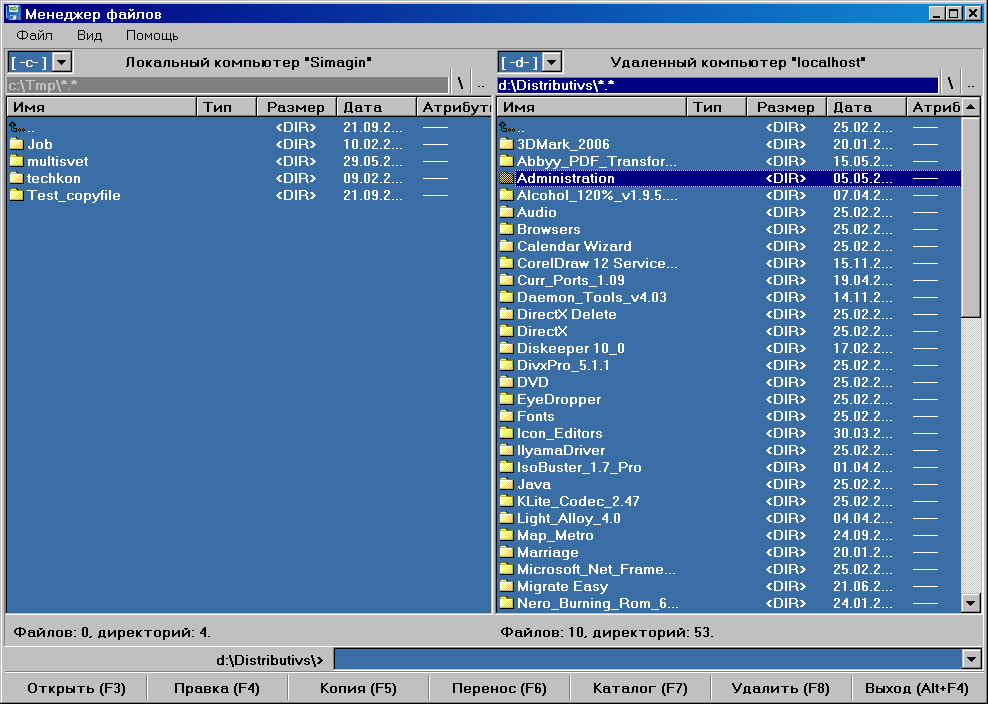Select the Java folder name
Viewport: 988px width, 704px height.
point(534,485)
